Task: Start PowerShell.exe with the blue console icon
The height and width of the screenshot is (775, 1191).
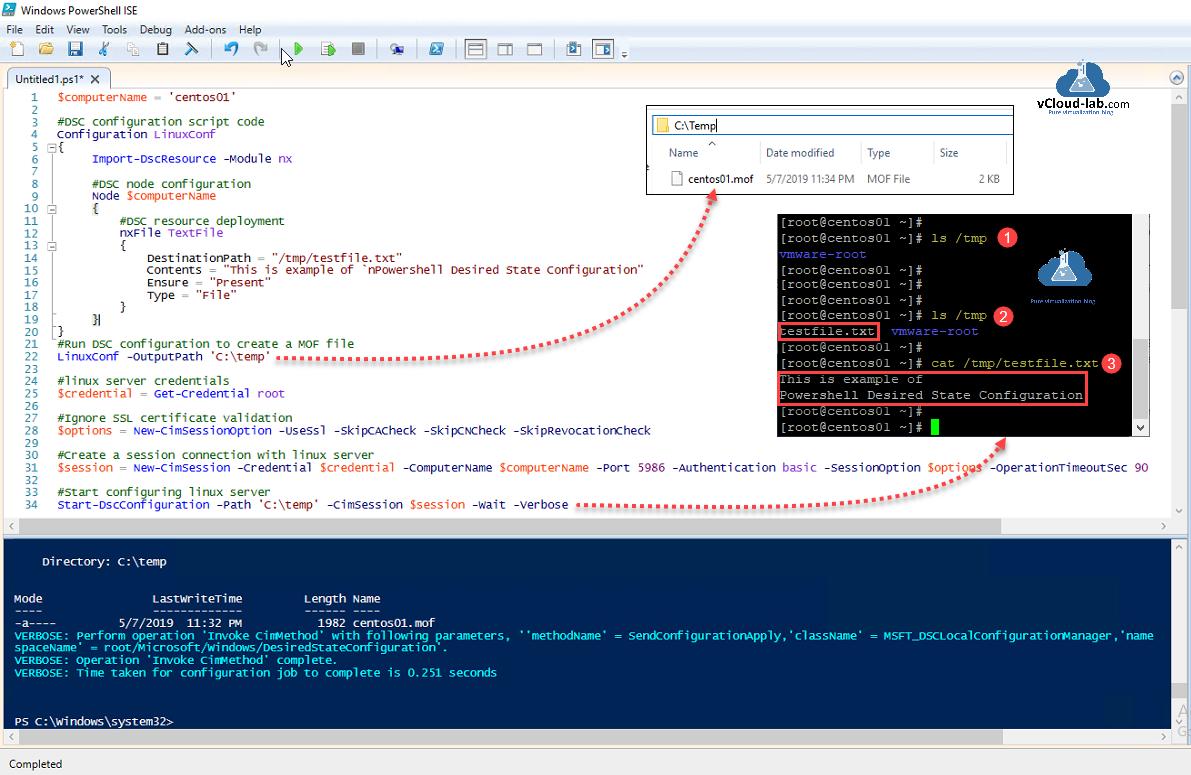Action: click(436, 49)
